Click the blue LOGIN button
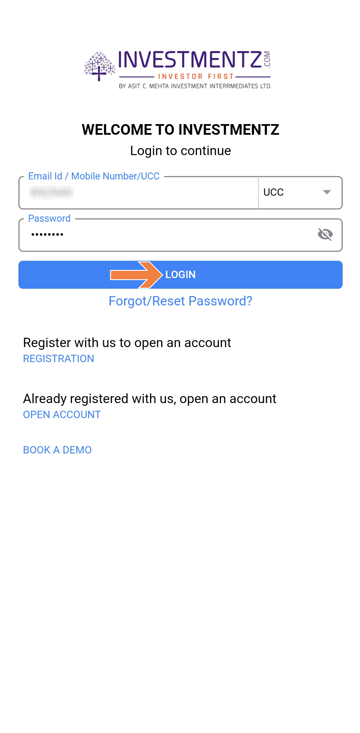Image resolution: width=360 pixels, height=733 pixels. click(x=180, y=275)
